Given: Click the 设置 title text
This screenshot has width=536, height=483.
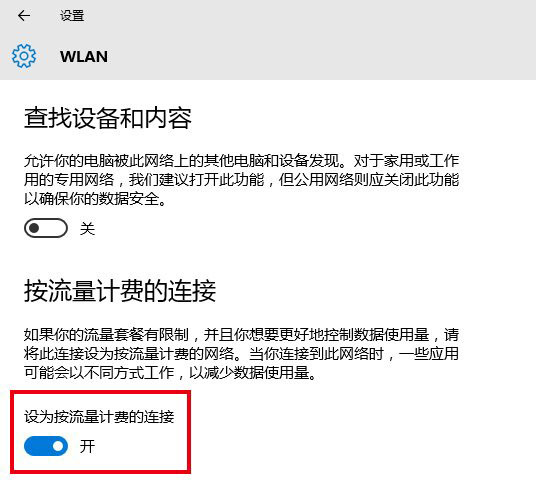Looking at the screenshot, I should 72,16.
